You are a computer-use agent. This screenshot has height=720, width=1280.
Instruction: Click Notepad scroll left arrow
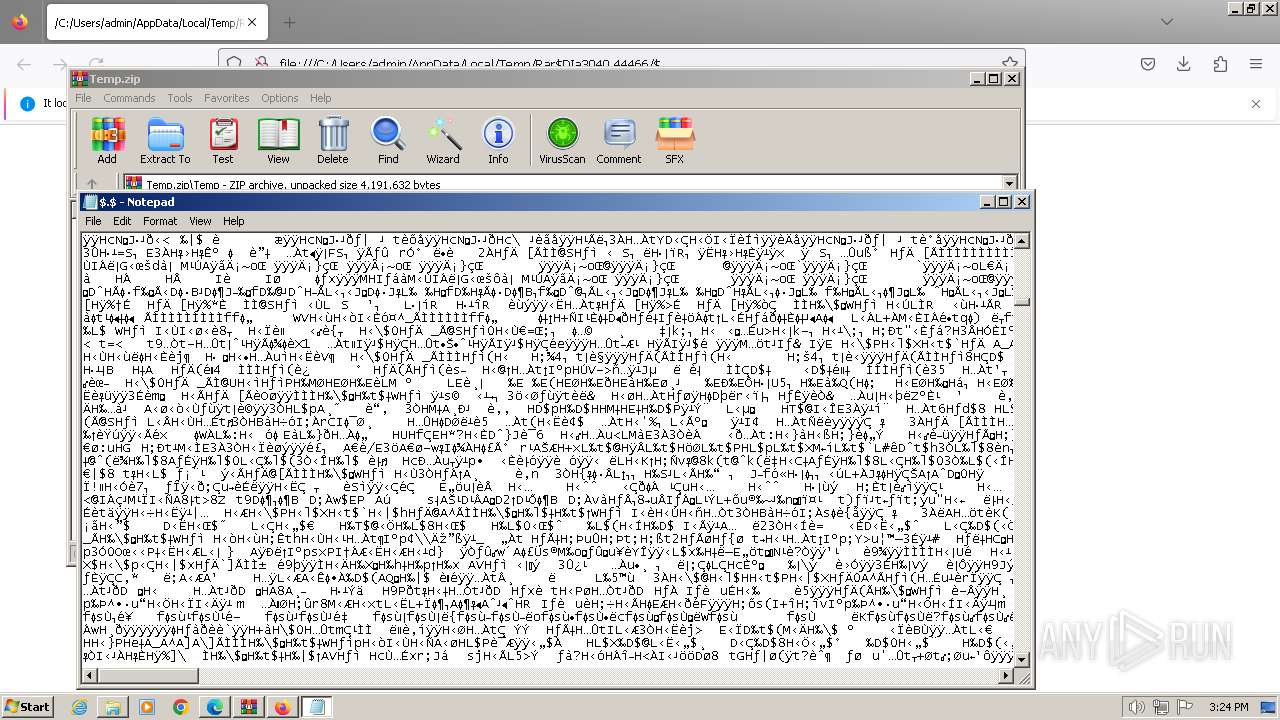point(89,677)
